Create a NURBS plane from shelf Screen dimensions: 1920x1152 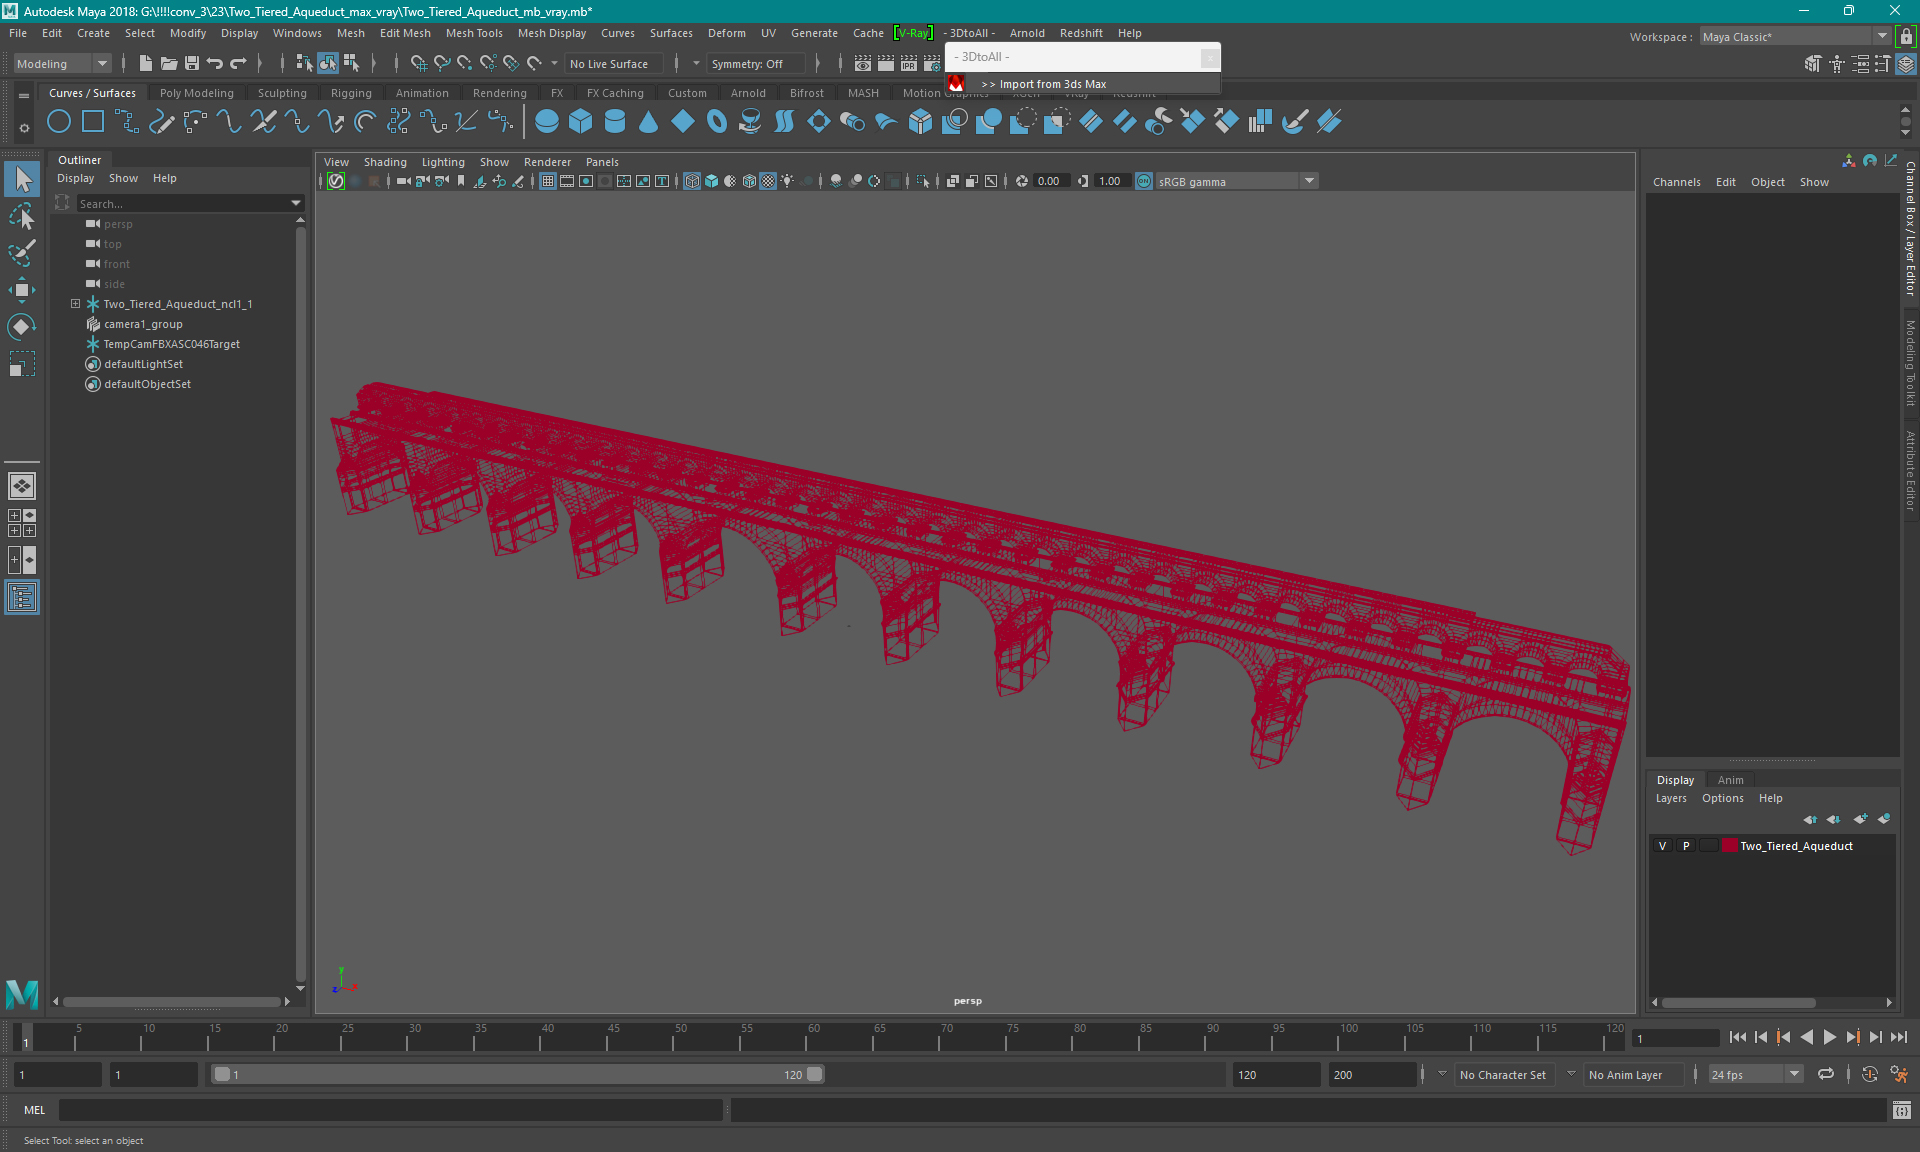683,122
